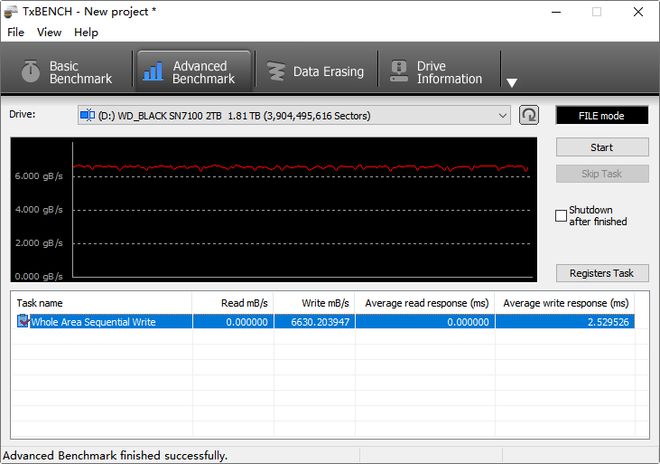
Task: Click the Basic Benchmark stopwatch icon
Action: (x=30, y=71)
